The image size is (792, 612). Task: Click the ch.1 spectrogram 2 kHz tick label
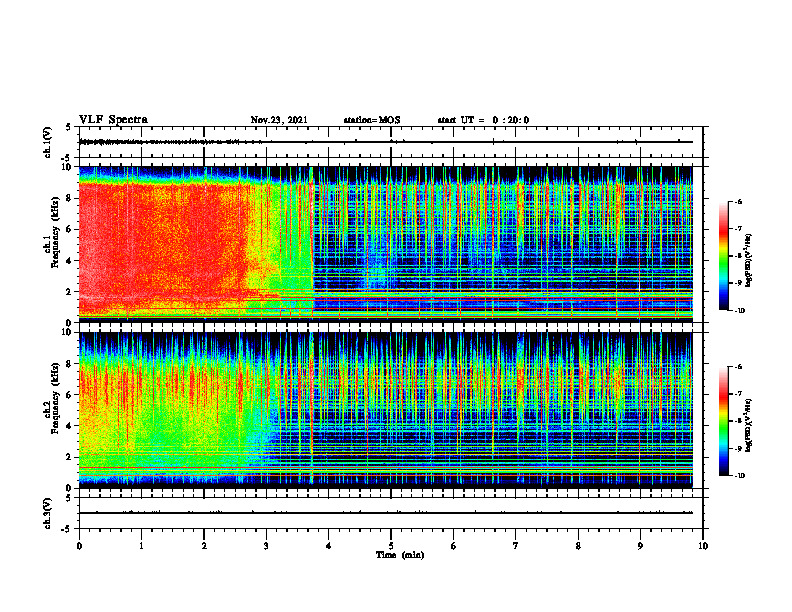click(x=70, y=291)
